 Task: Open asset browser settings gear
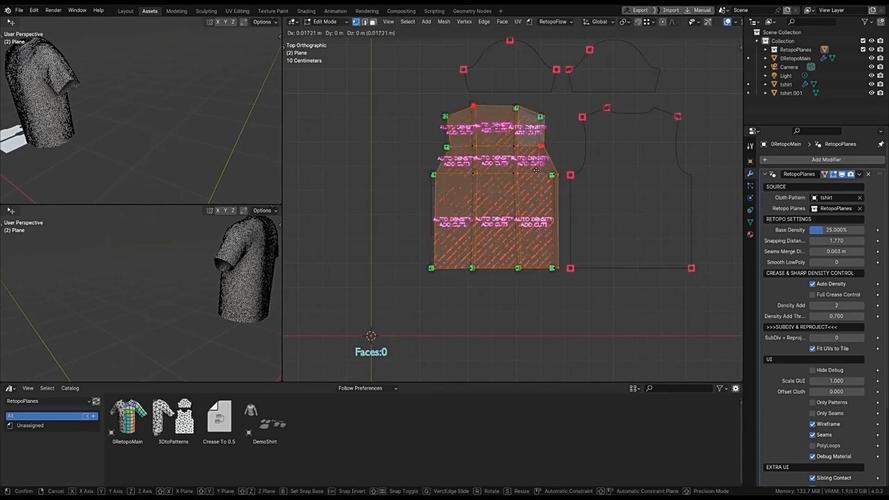pos(736,388)
